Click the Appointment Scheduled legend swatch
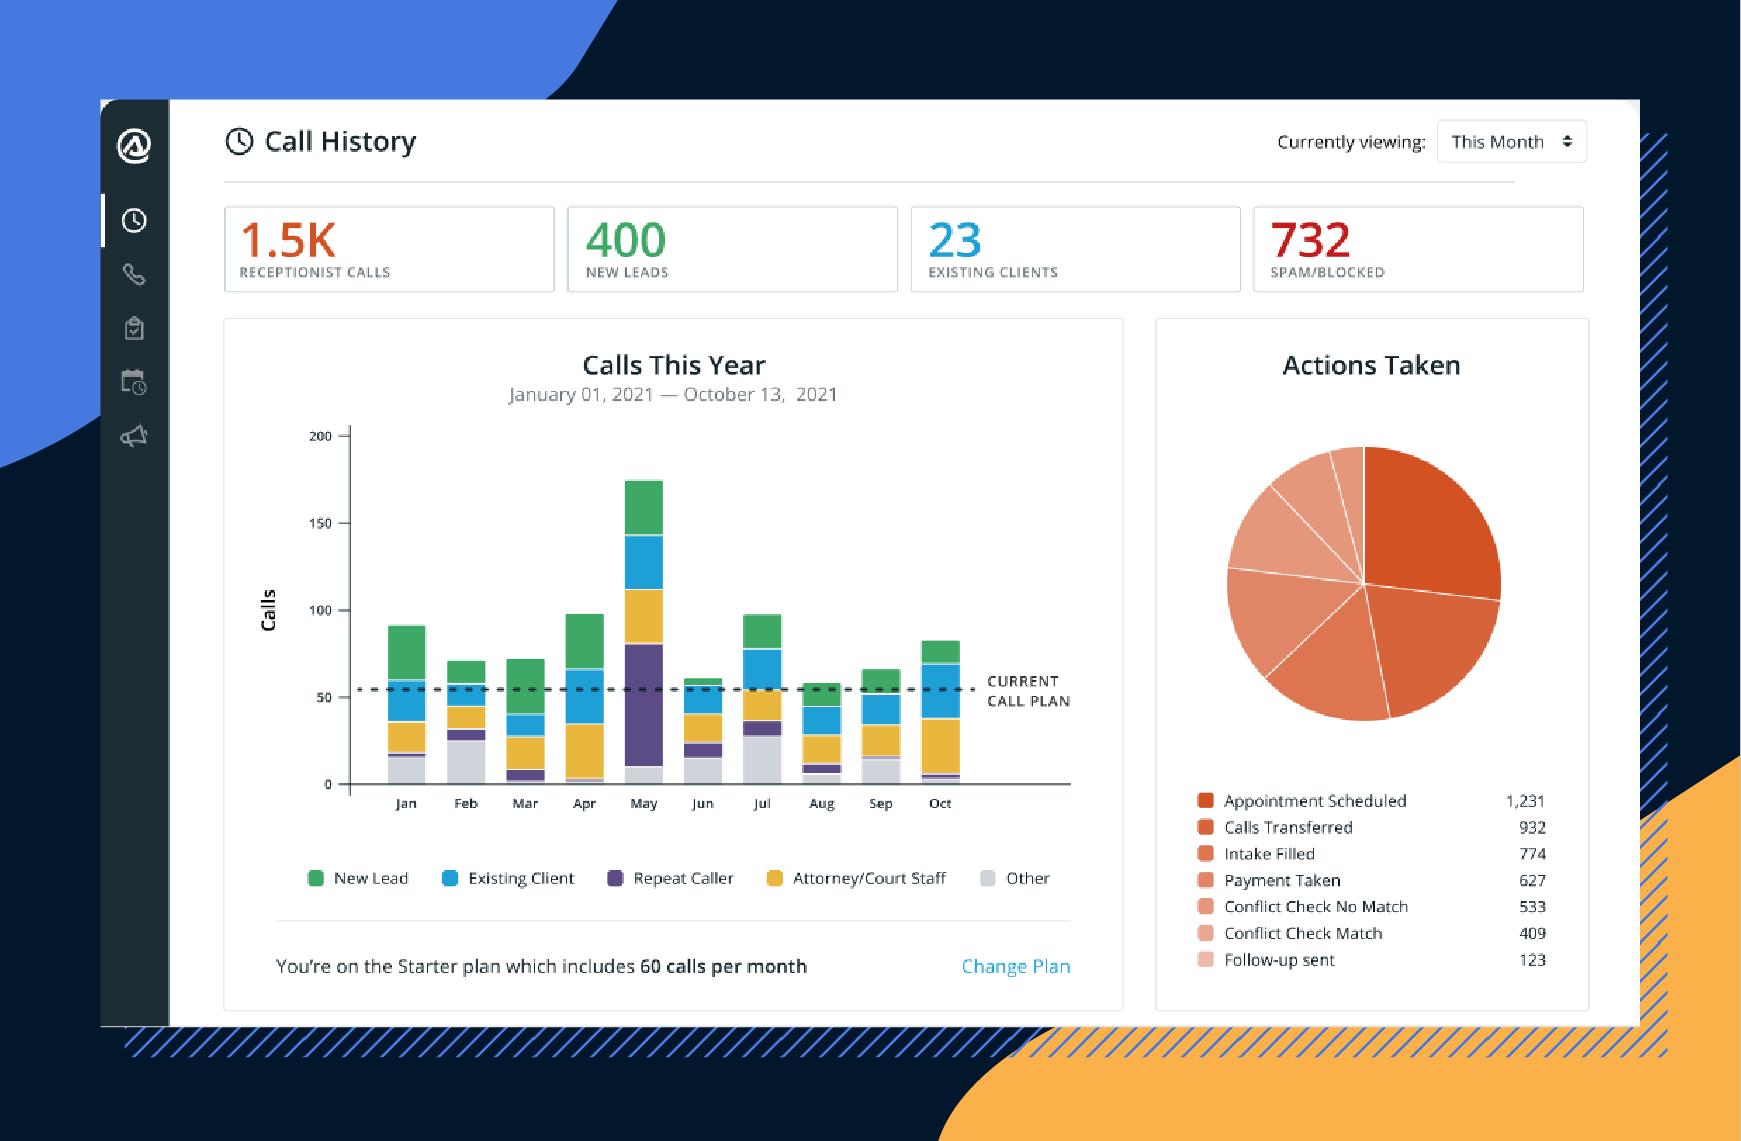This screenshot has width=1741, height=1141. click(1205, 800)
